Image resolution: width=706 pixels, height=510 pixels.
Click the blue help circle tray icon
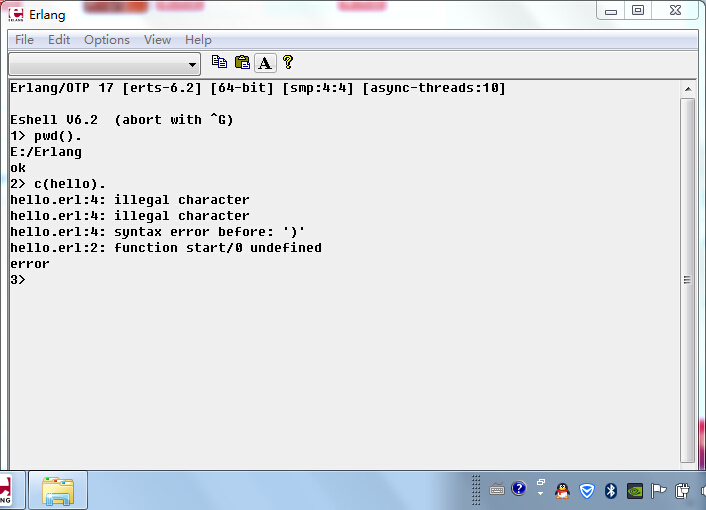(519, 488)
